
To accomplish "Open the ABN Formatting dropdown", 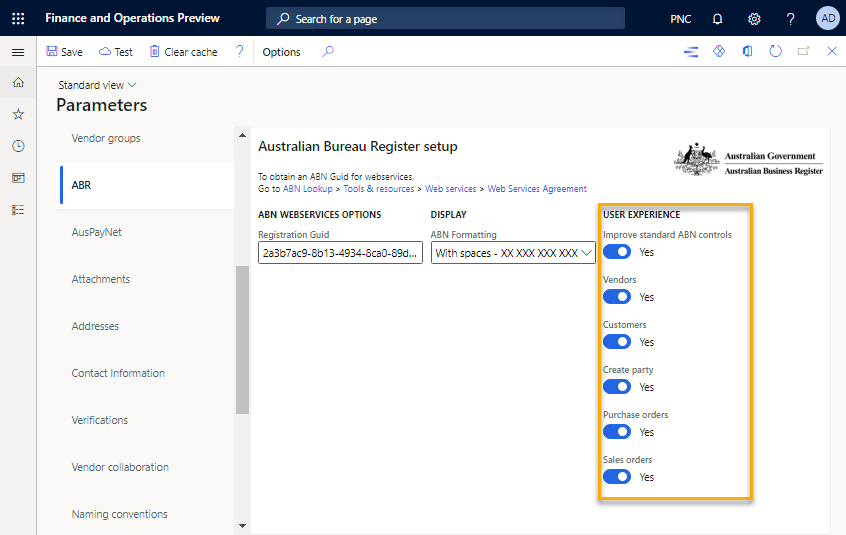I will [x=513, y=253].
